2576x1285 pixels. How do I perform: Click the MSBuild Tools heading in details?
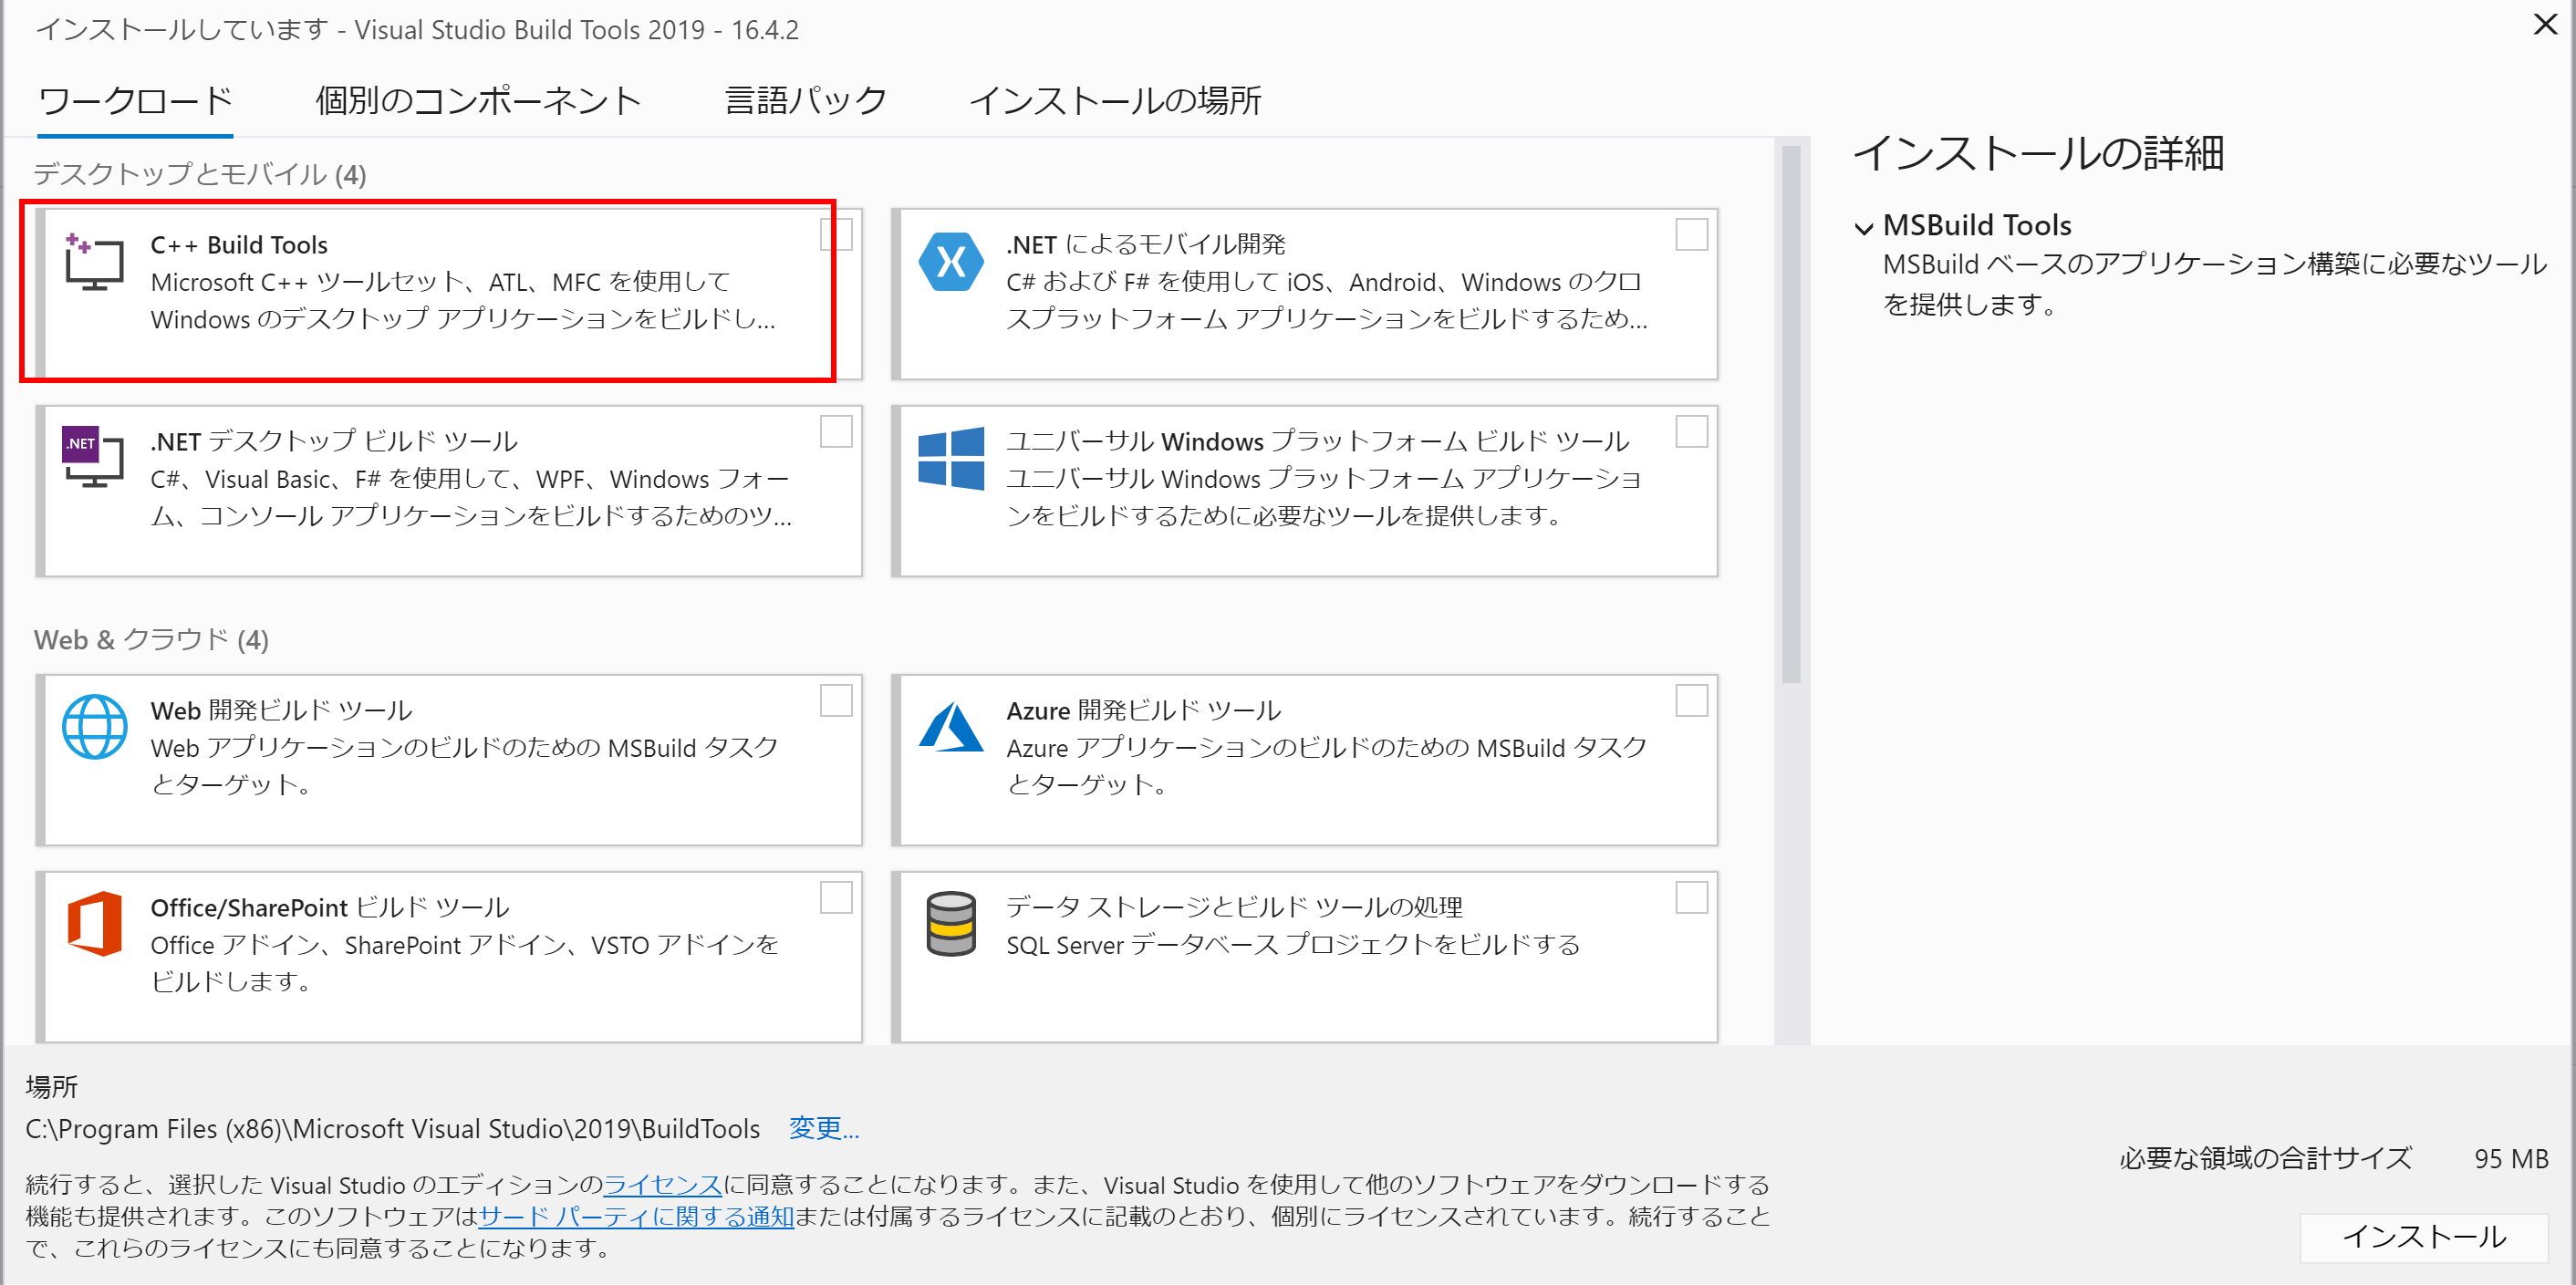tap(1977, 226)
